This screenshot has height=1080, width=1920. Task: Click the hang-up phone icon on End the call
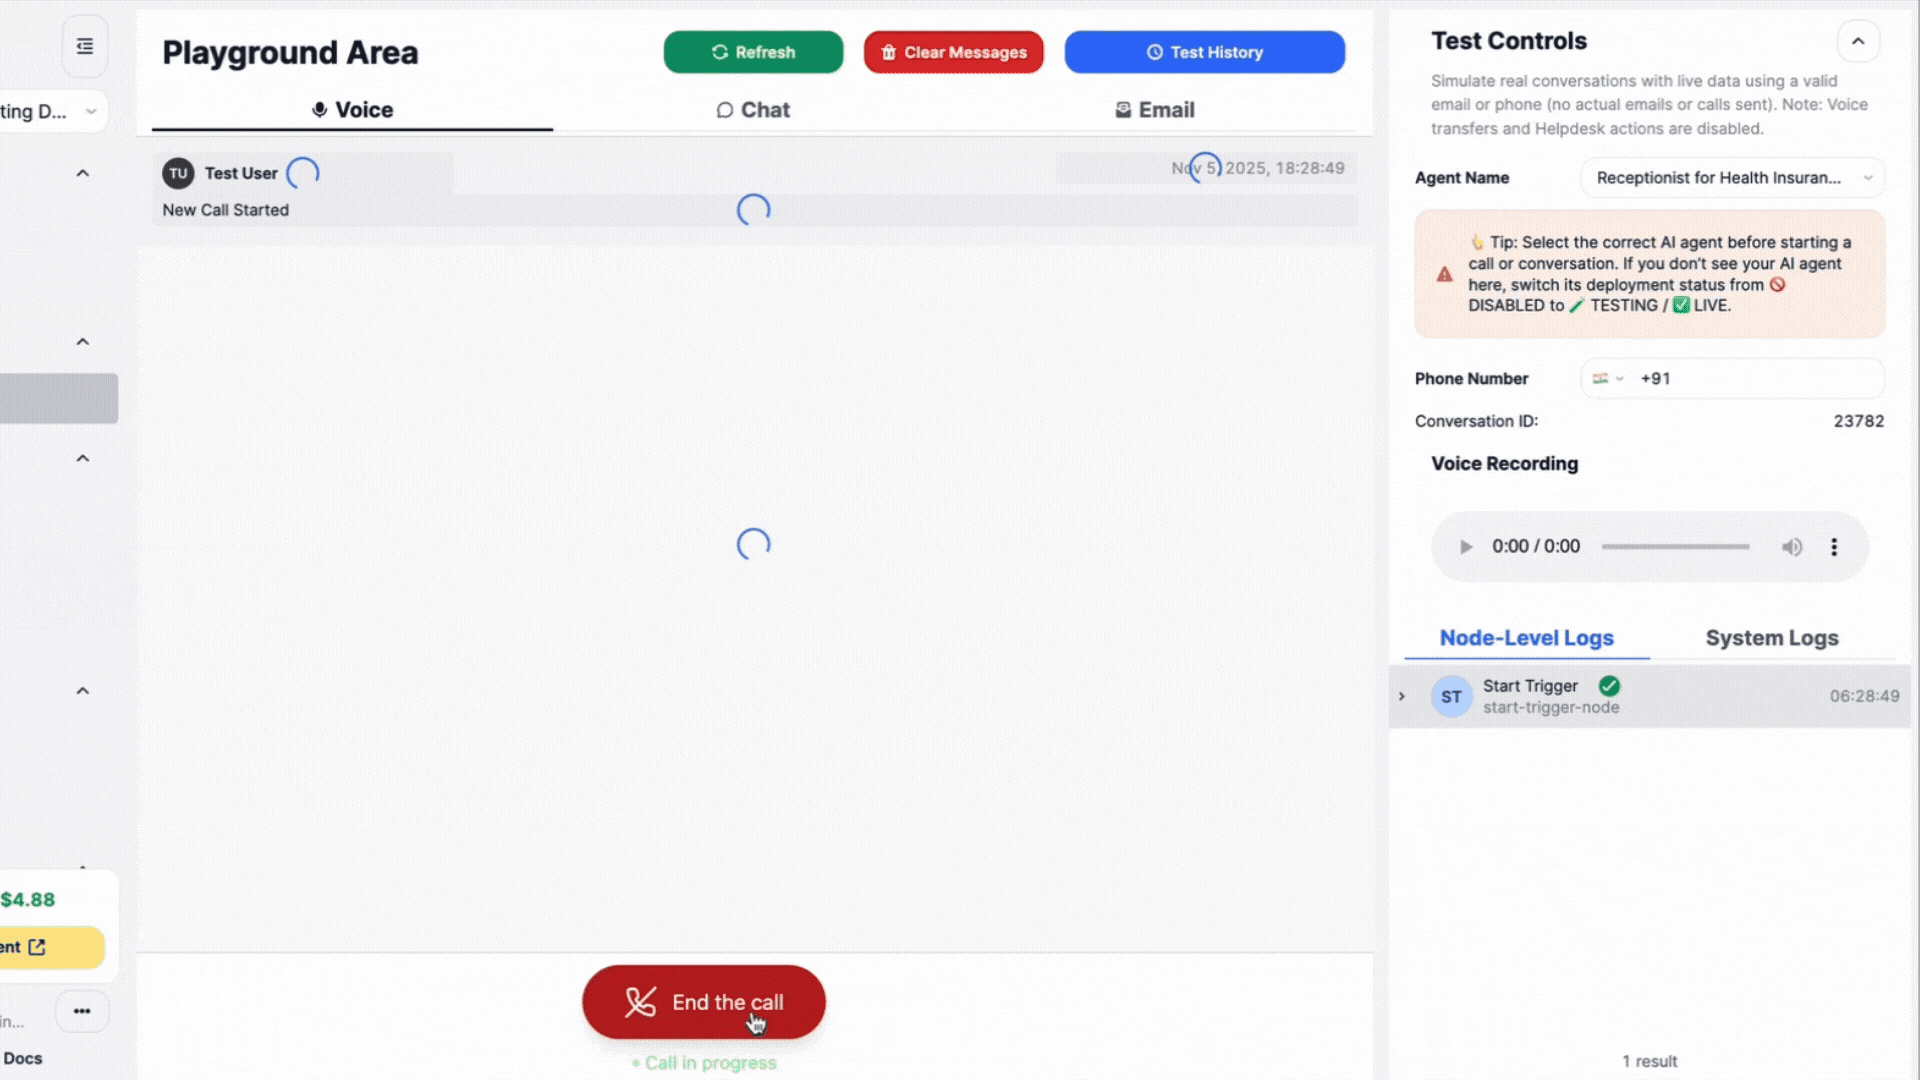point(640,1001)
